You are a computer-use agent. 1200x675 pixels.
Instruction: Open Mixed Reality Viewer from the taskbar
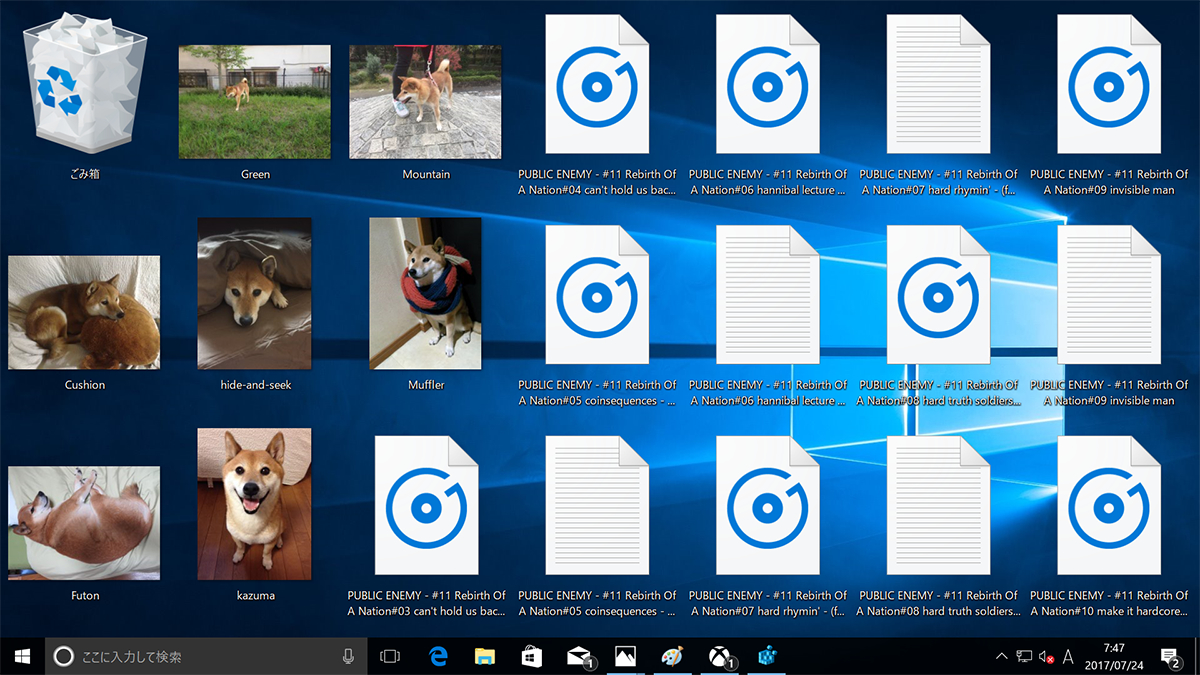pyautogui.click(x=766, y=657)
